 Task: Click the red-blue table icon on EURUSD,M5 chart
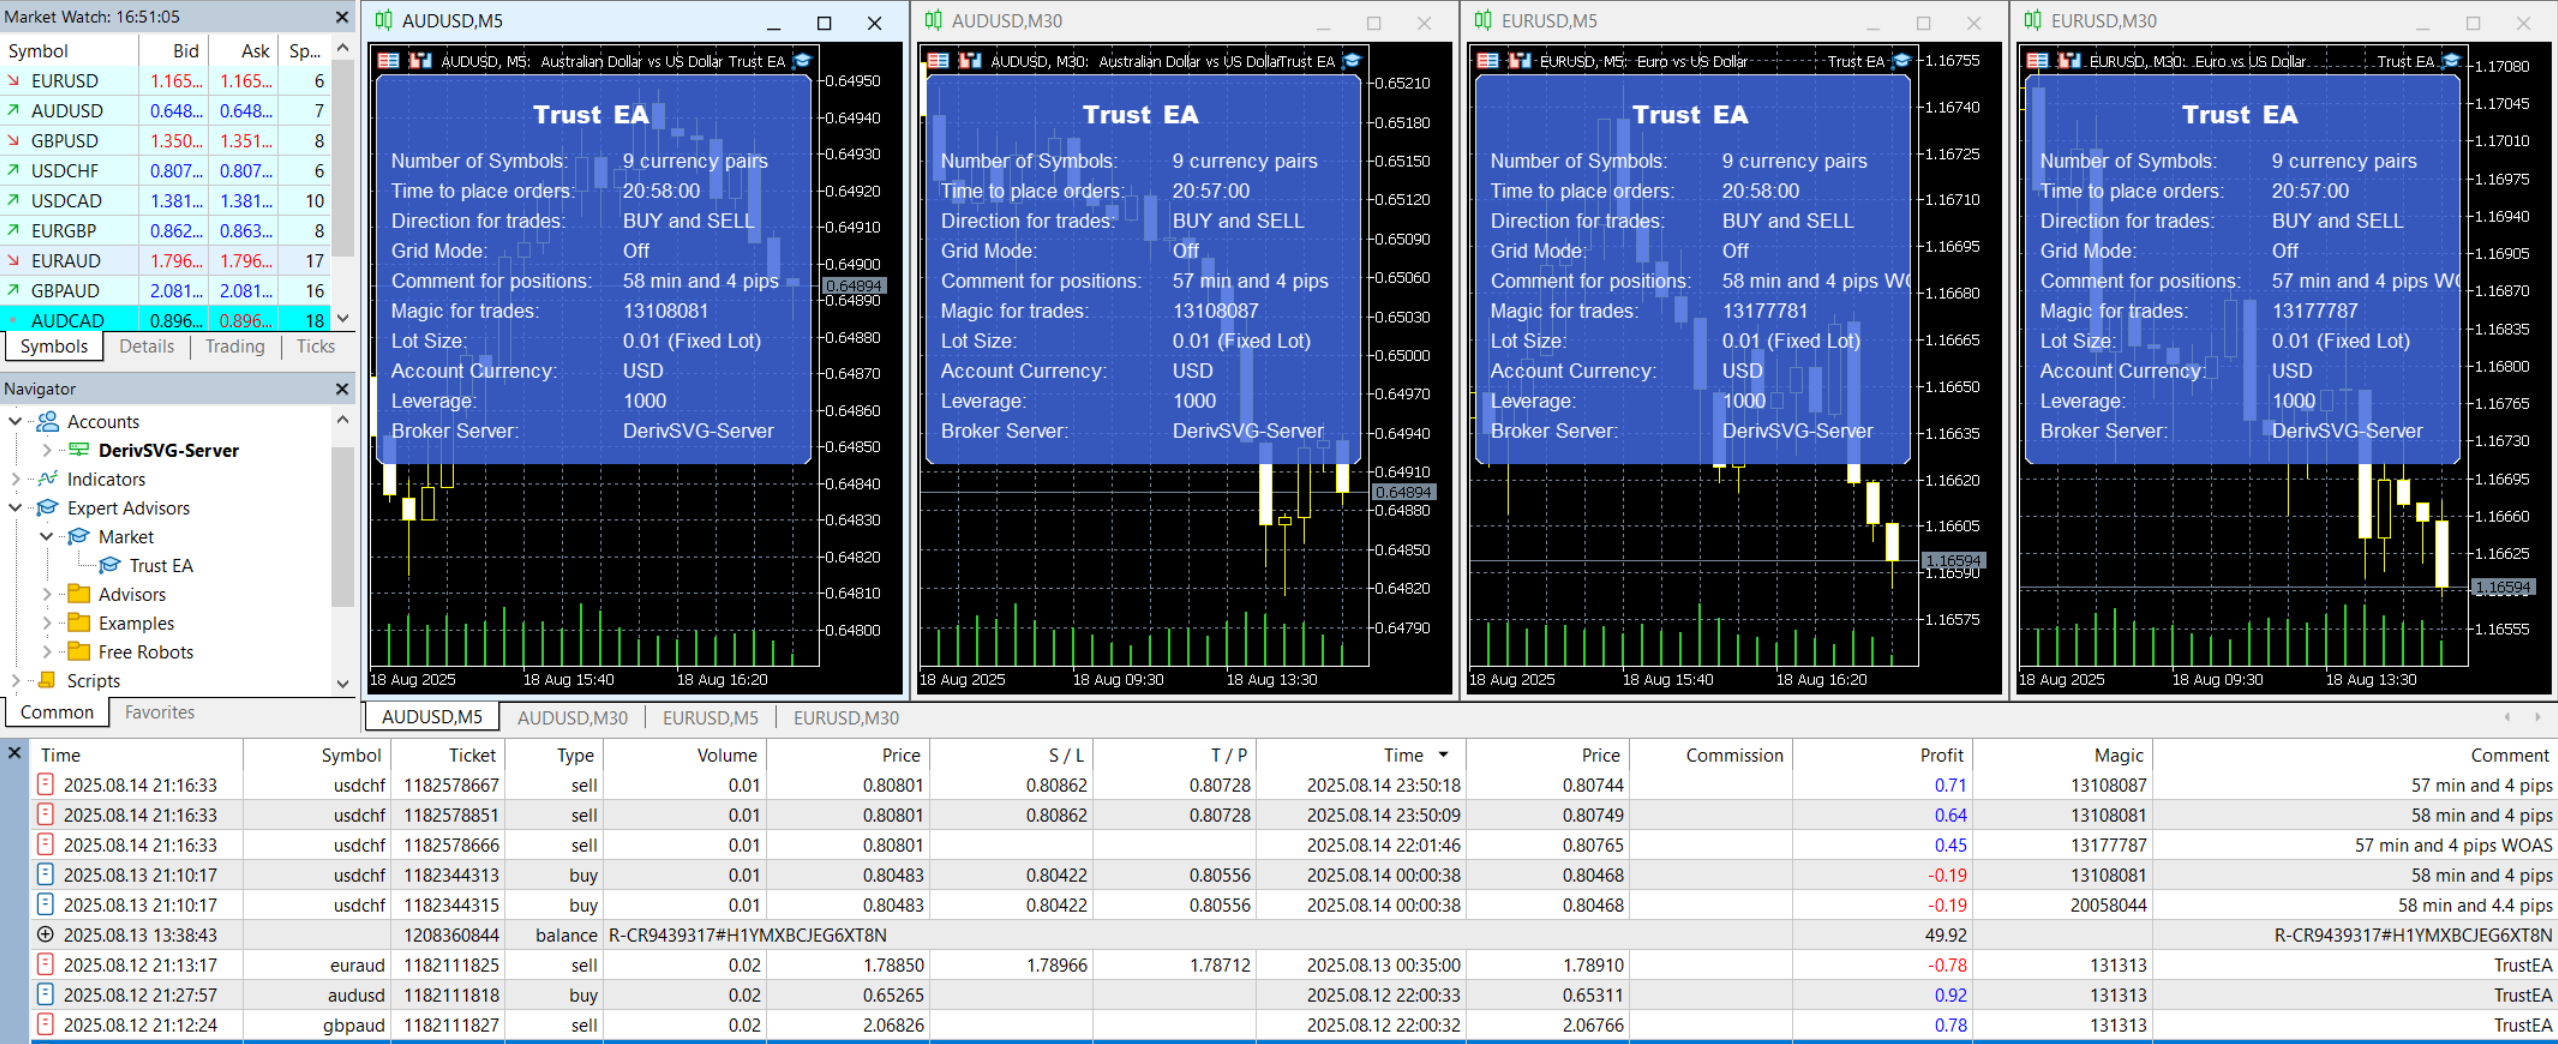(1488, 61)
